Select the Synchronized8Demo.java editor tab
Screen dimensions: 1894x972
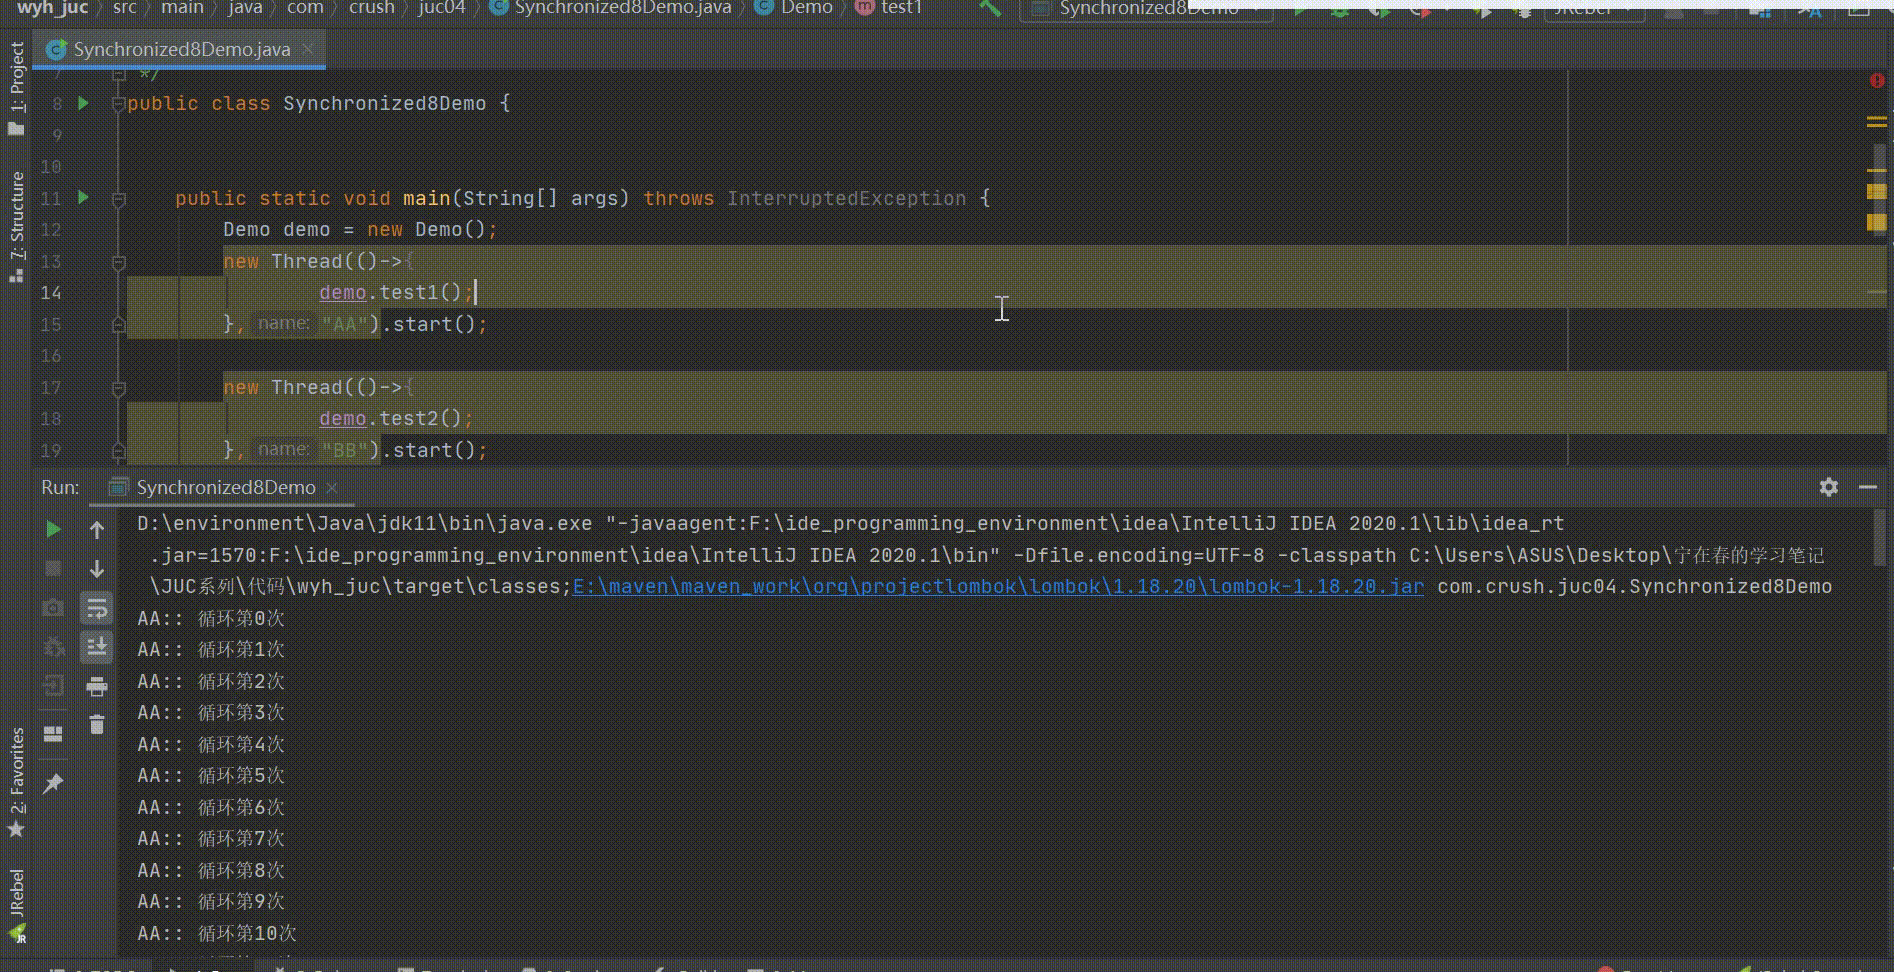(x=181, y=49)
